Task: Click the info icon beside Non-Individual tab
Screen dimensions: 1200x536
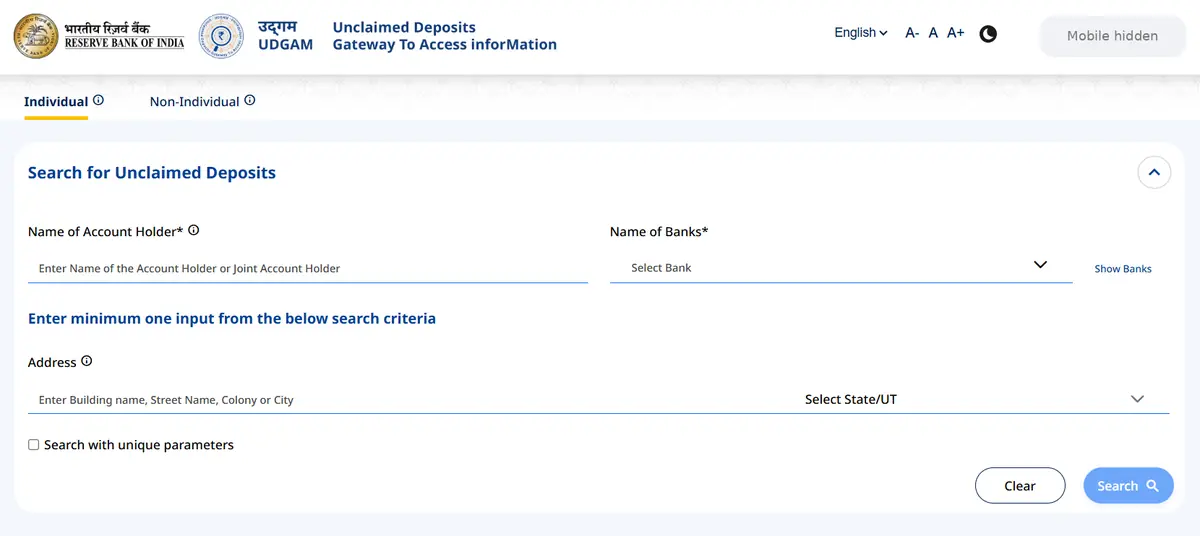Action: [250, 100]
